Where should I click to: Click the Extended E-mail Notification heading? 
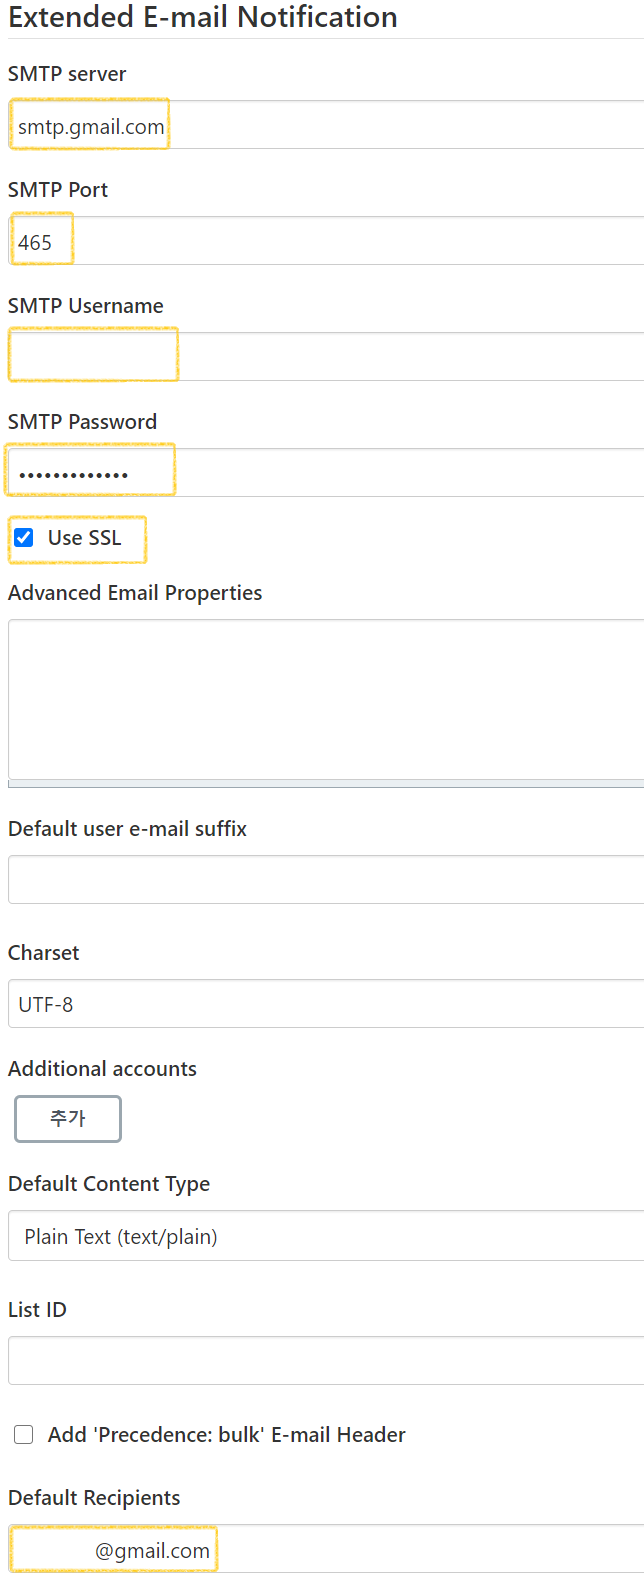[x=203, y=17]
